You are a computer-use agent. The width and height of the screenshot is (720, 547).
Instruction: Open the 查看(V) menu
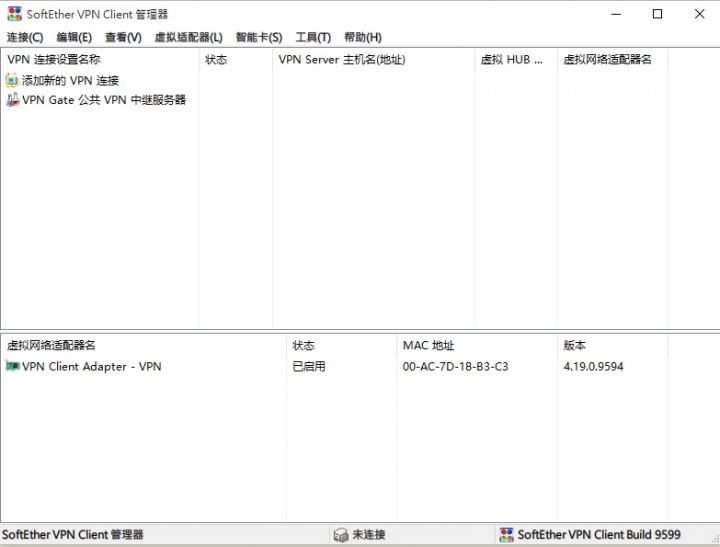(x=123, y=37)
